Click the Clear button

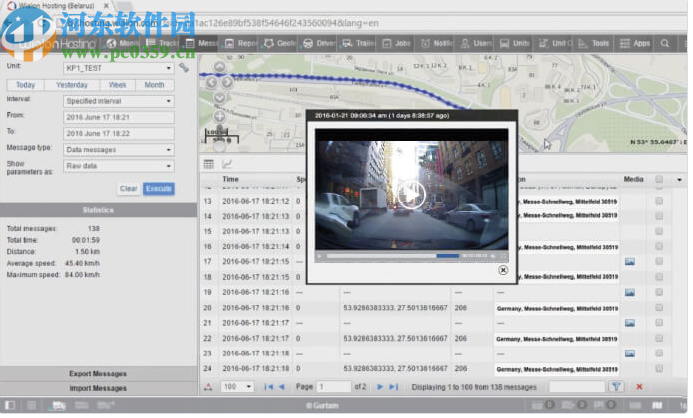(128, 189)
